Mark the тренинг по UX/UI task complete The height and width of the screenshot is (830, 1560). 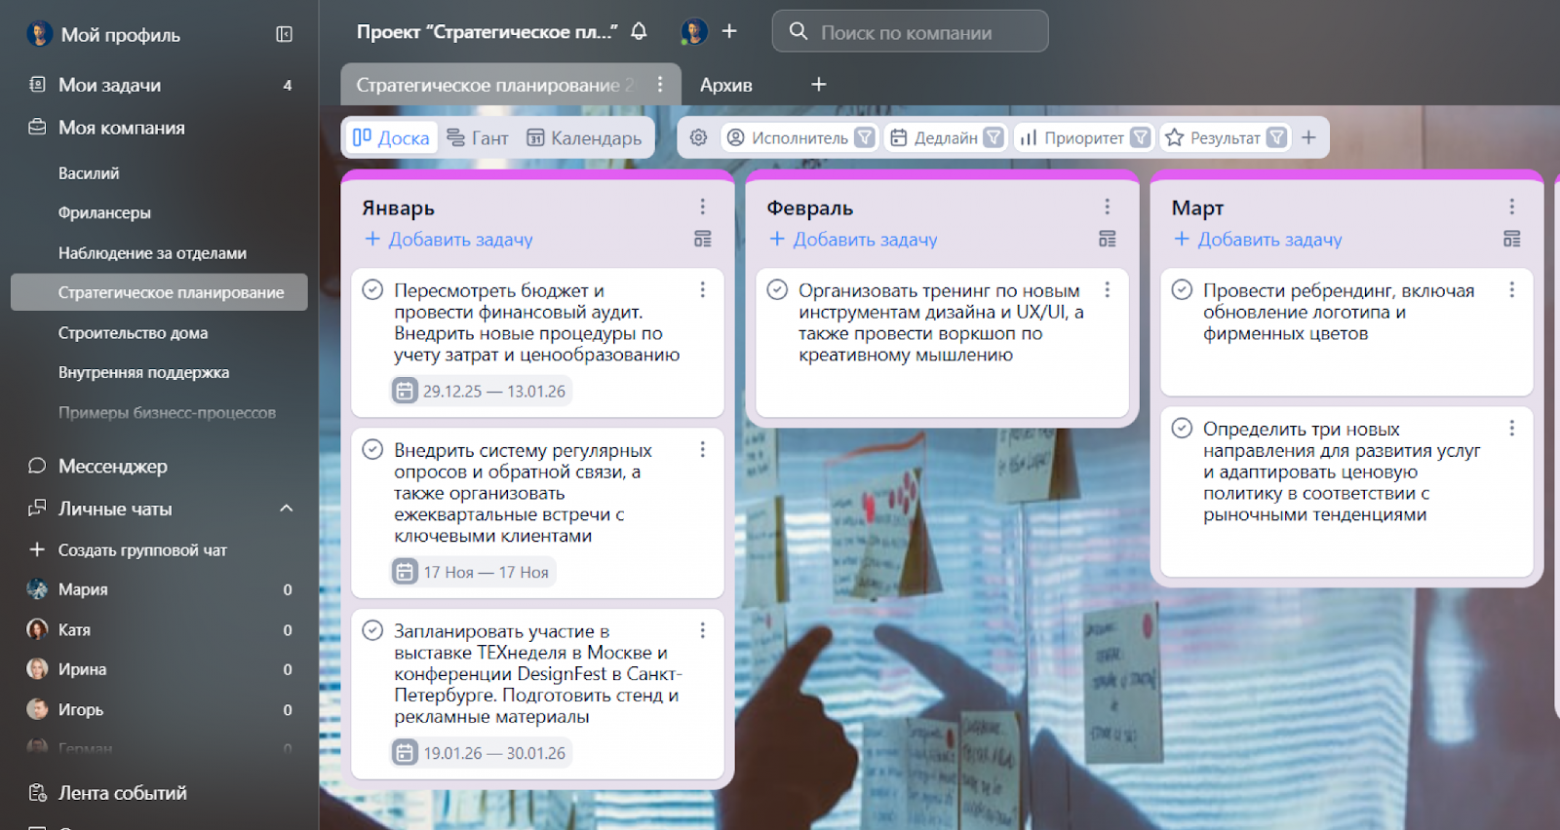pyautogui.click(x=778, y=290)
